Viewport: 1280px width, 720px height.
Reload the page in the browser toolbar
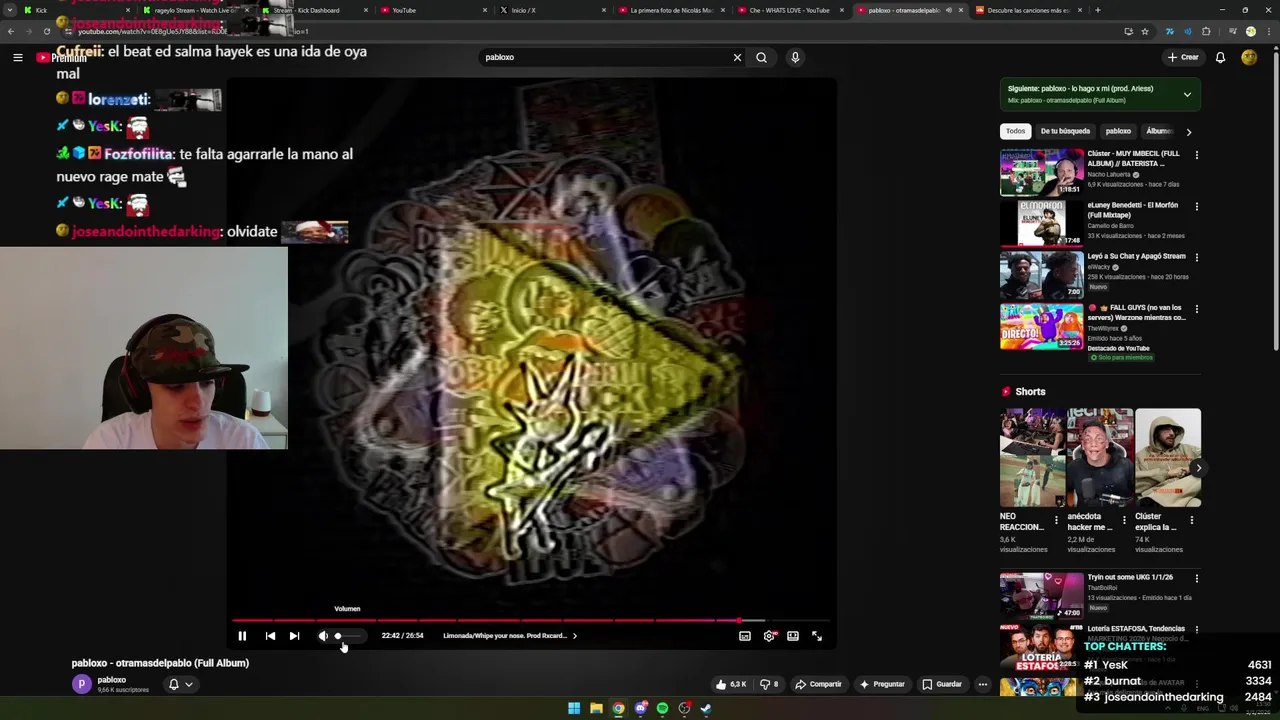pos(46,31)
